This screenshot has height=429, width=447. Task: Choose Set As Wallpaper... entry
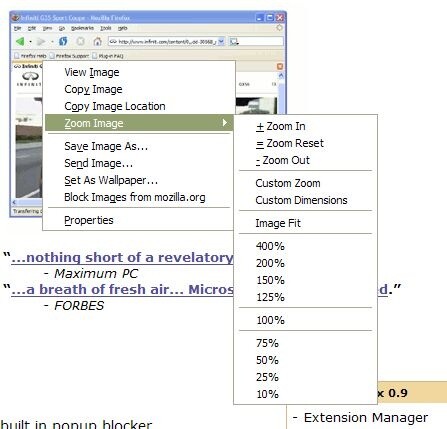click(111, 180)
